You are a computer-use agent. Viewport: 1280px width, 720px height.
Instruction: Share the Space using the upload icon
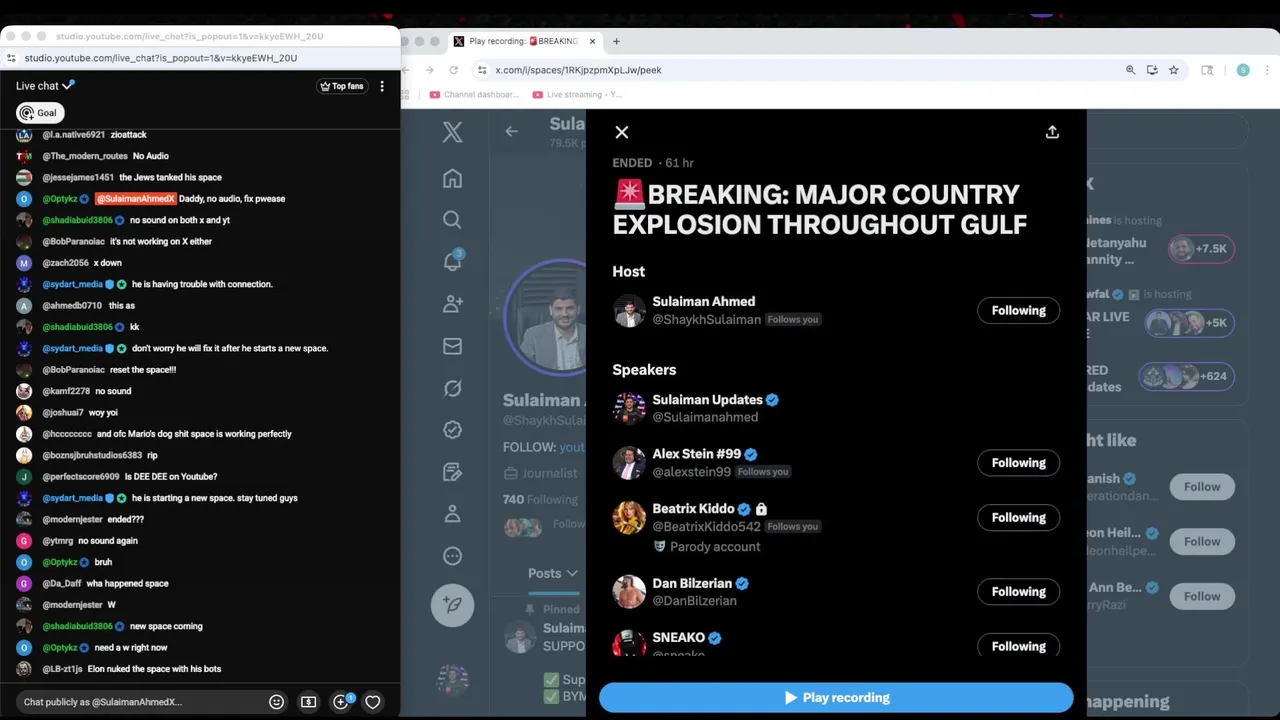(x=1052, y=132)
